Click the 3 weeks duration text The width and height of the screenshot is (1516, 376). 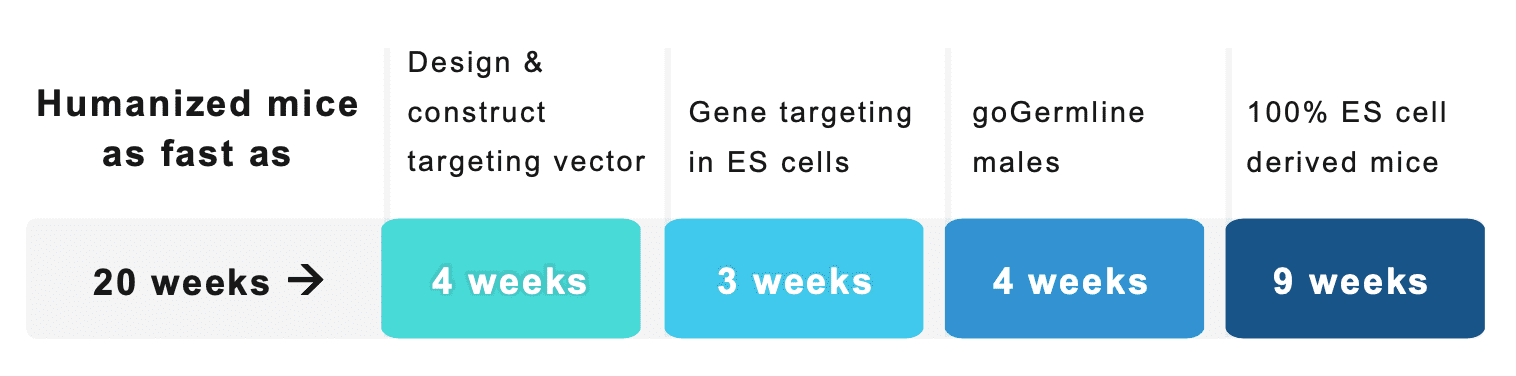coord(794,282)
